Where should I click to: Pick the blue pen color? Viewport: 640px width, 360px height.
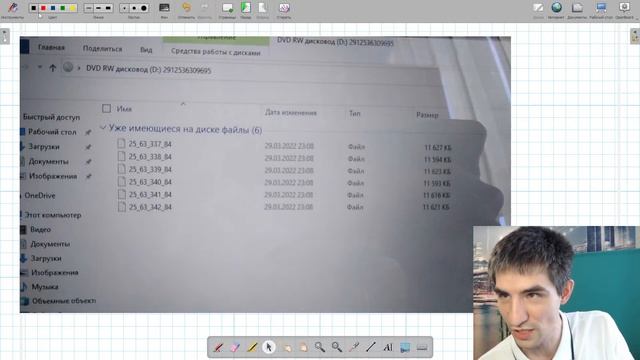(x=53, y=8)
